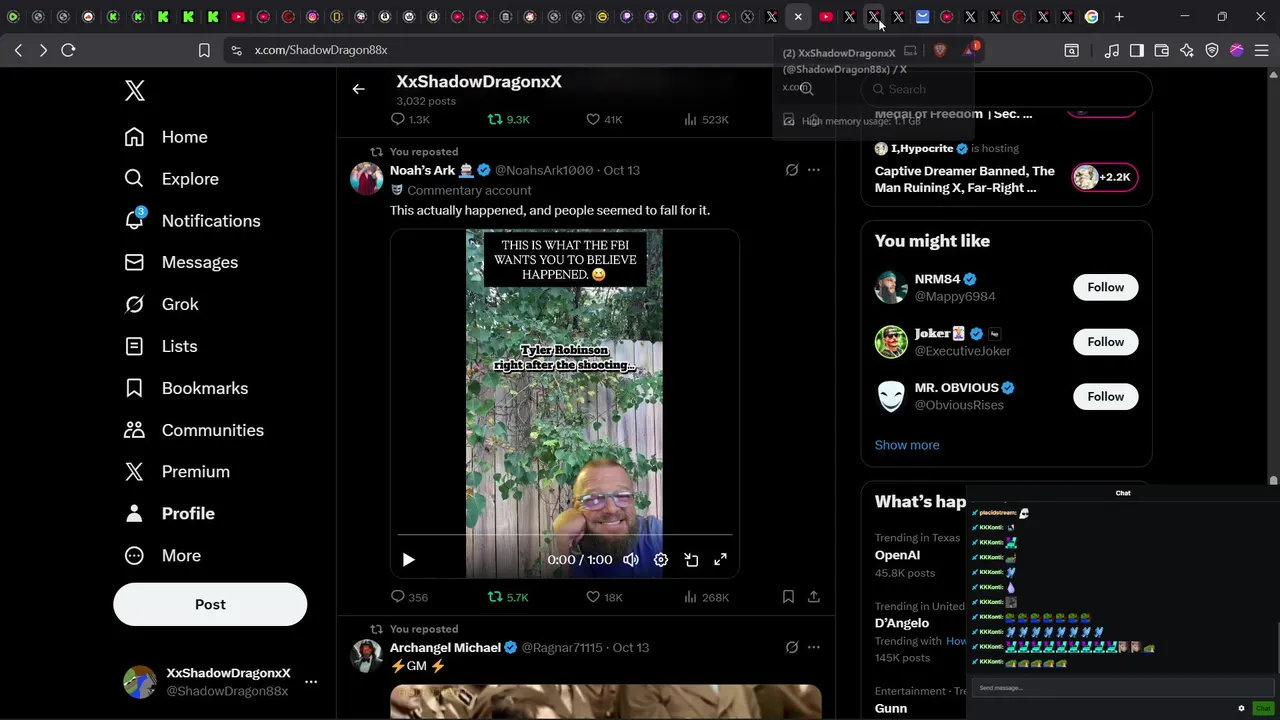Click the X logo in sidebar
1280x720 pixels.
point(135,90)
